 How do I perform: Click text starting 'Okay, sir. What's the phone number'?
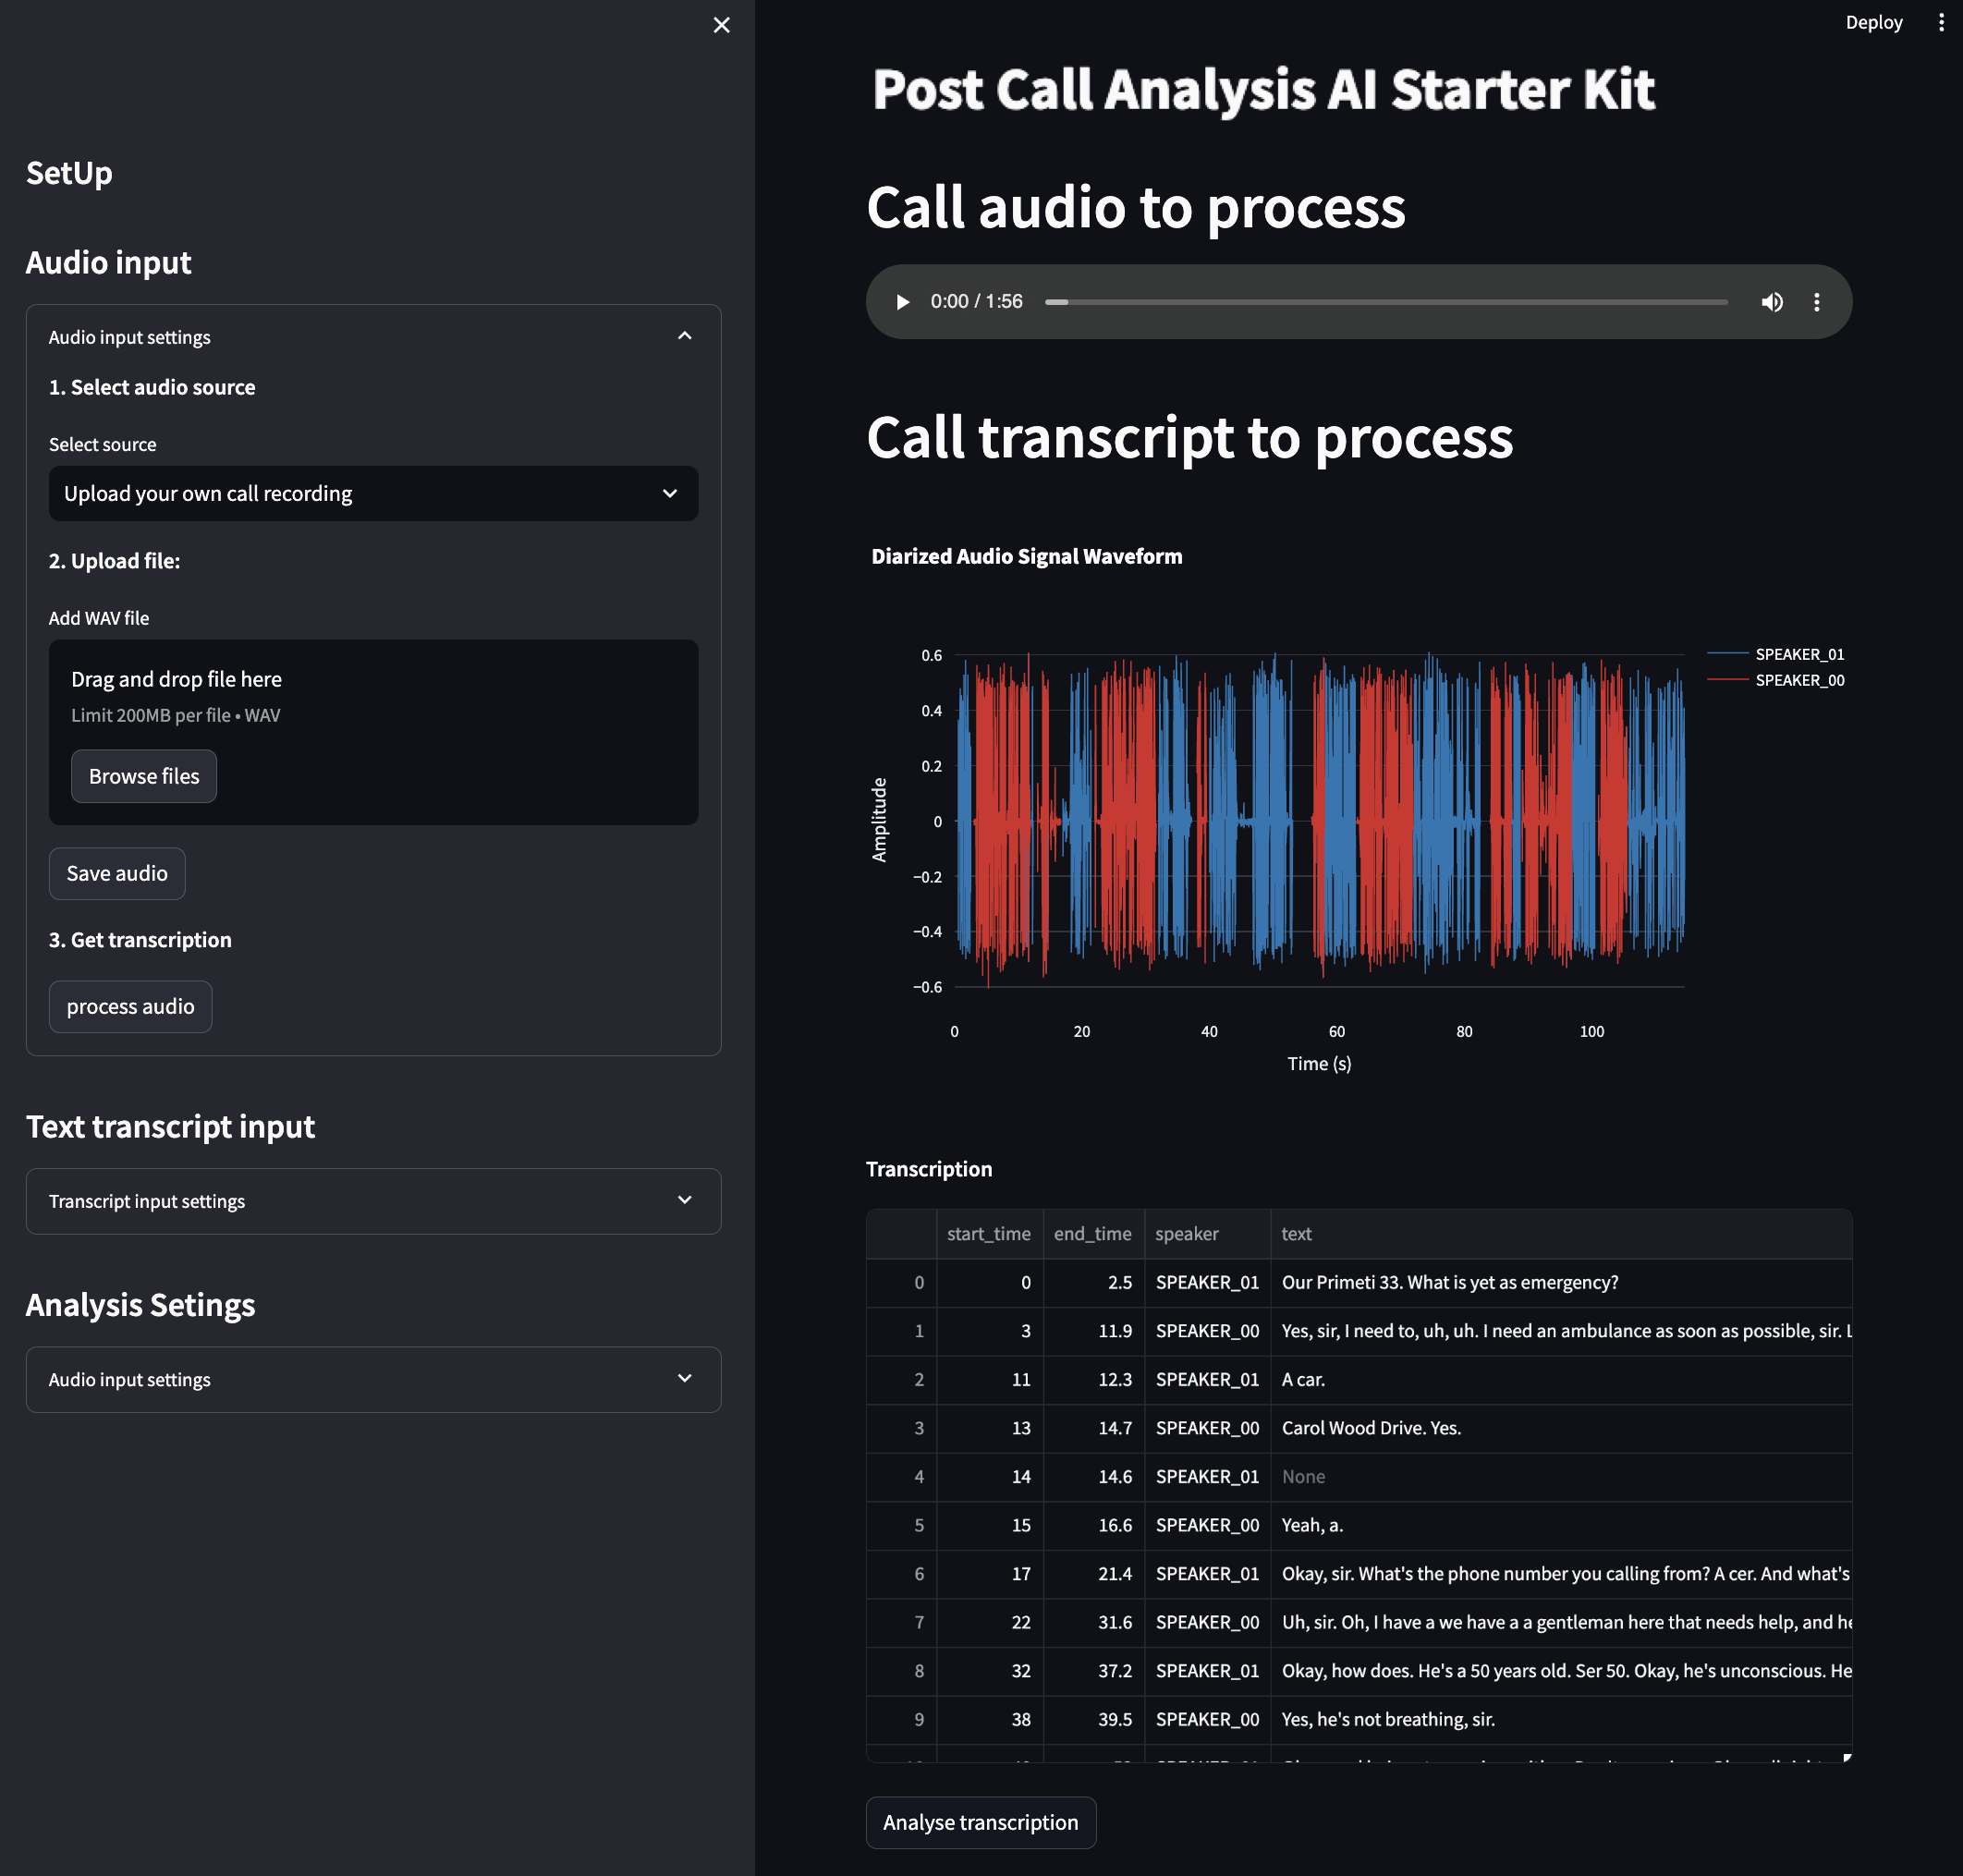(1561, 1574)
